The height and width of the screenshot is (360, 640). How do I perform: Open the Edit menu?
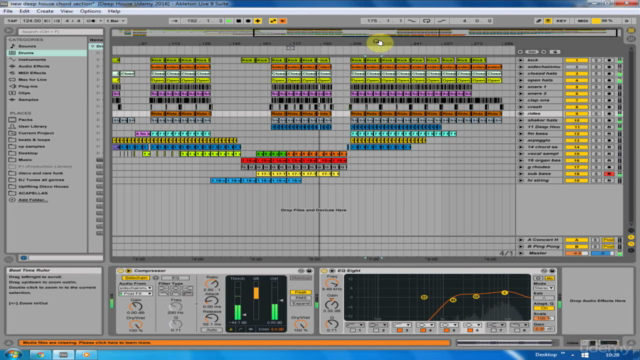point(24,11)
